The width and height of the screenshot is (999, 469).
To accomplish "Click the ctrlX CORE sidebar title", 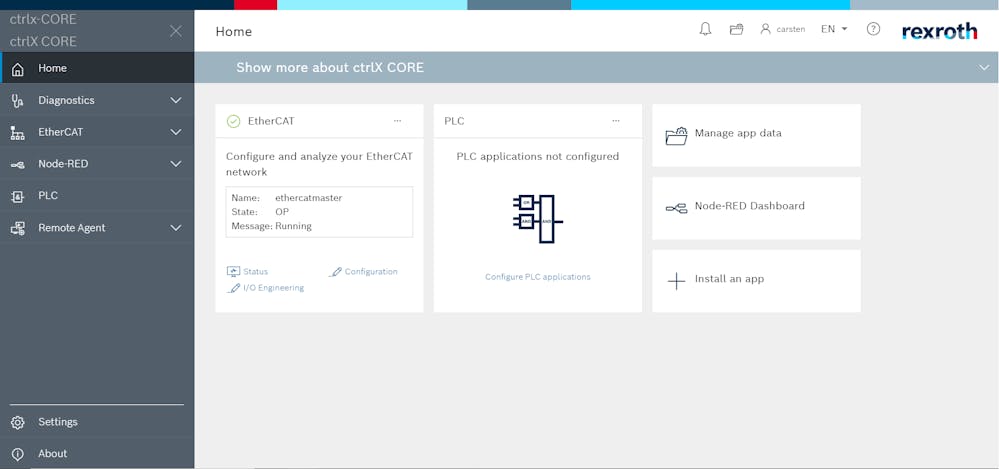I will [x=43, y=41].
